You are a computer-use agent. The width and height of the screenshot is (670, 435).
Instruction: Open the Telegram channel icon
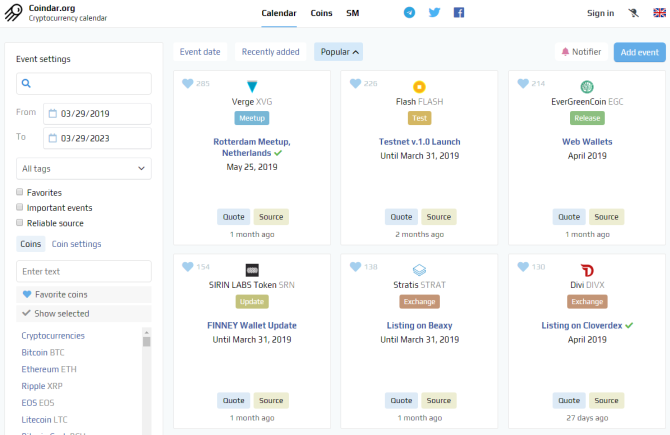point(409,12)
